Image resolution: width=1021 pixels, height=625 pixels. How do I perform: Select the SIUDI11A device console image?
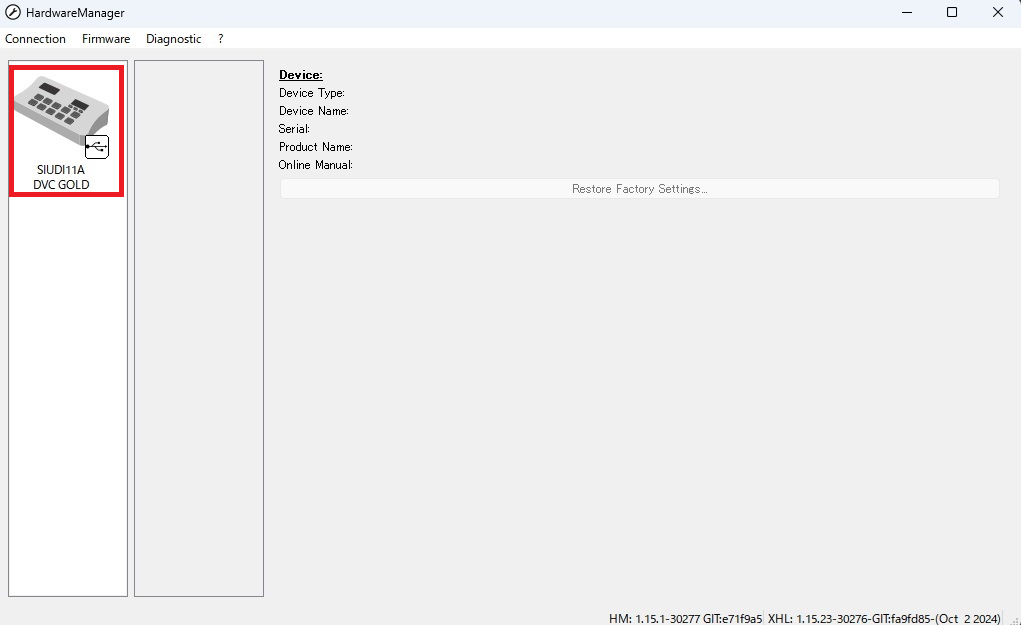(x=60, y=108)
